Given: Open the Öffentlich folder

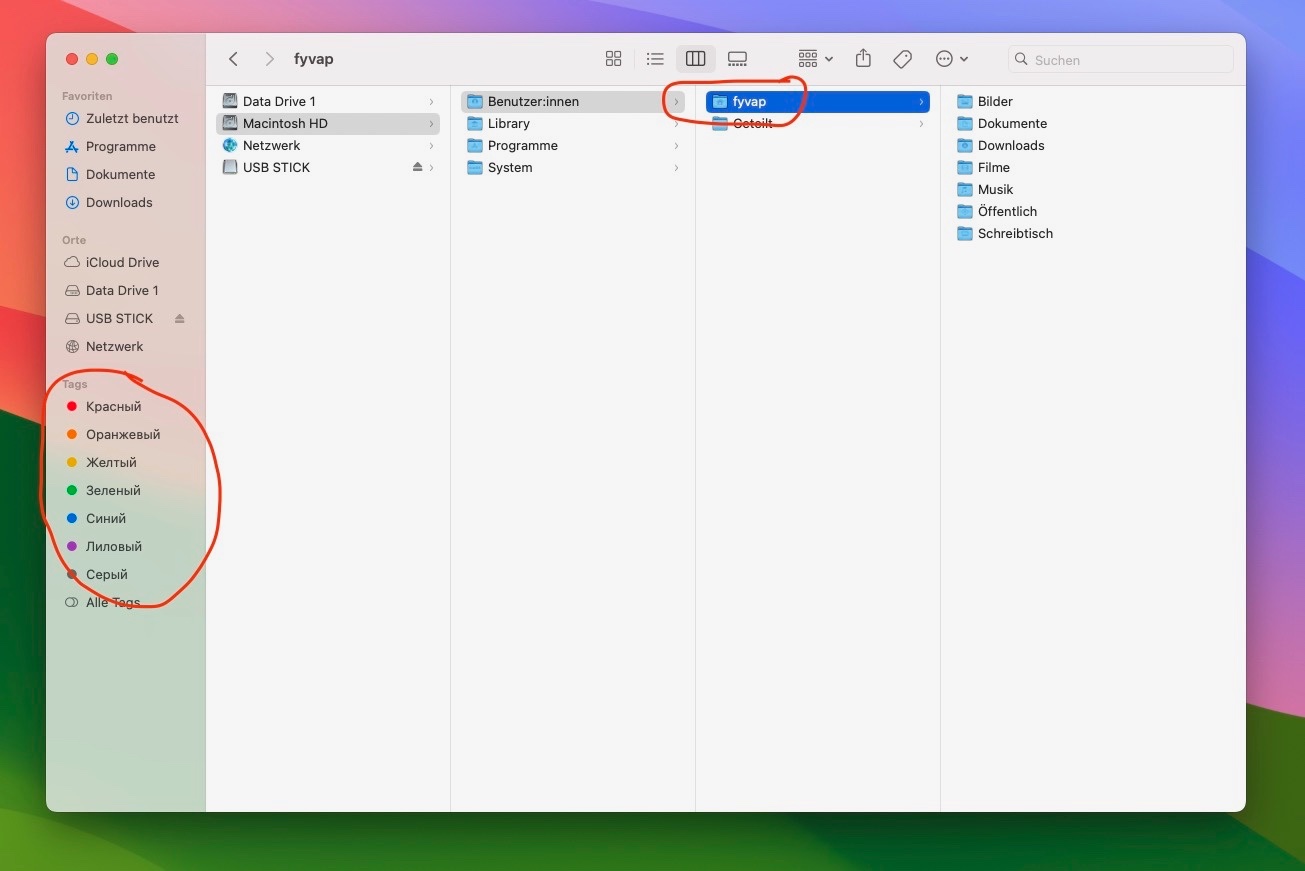Looking at the screenshot, I should pos(997,211).
